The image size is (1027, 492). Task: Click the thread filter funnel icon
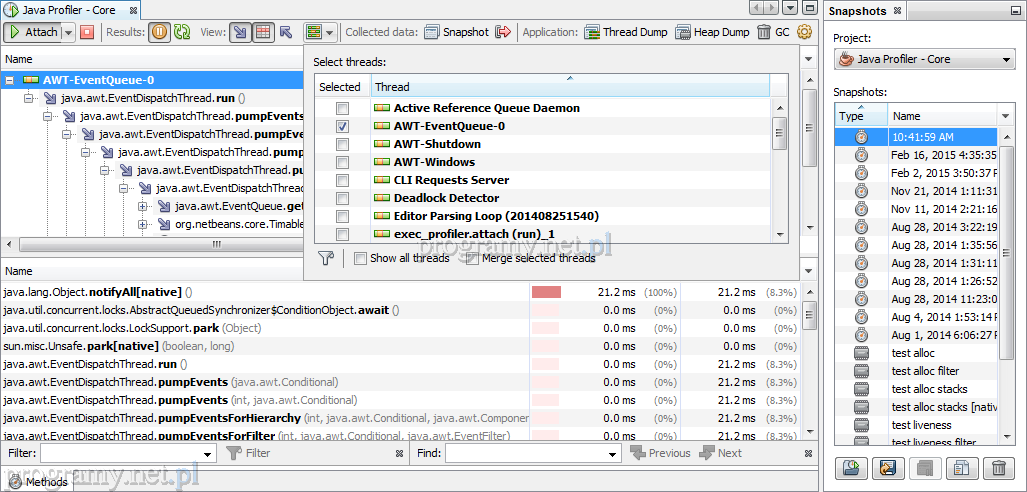pos(326,258)
